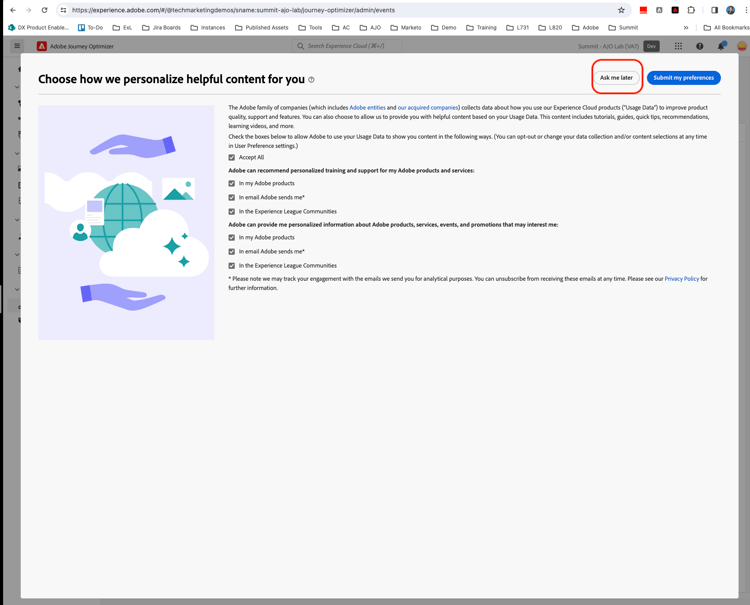Click the browser address bar URL
This screenshot has width=750, height=605.
233,10
